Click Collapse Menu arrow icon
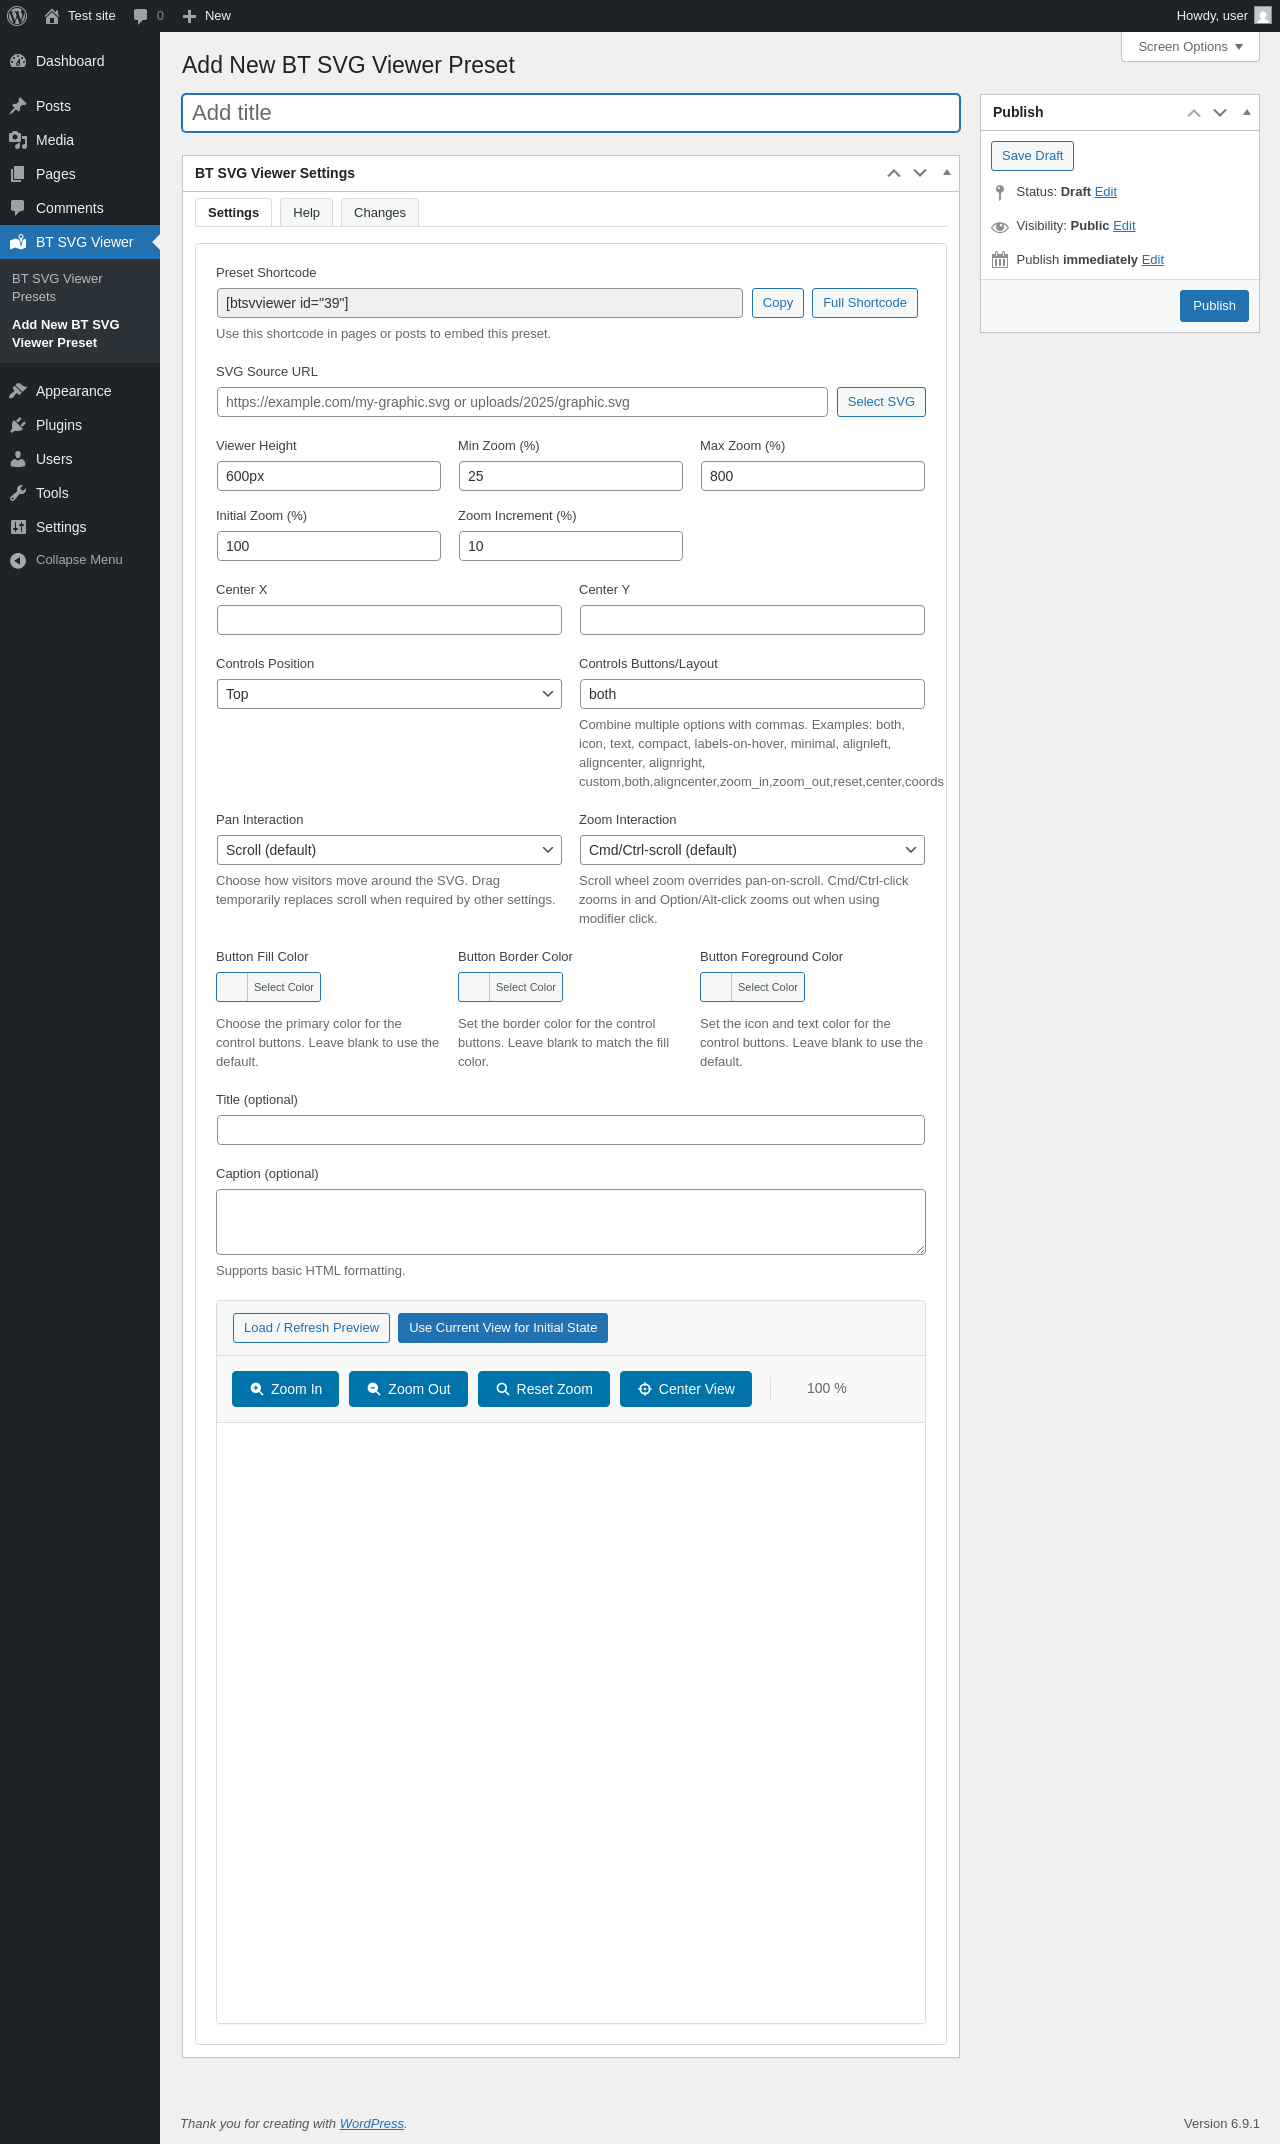Viewport: 1280px width, 2144px height. tap(18, 560)
